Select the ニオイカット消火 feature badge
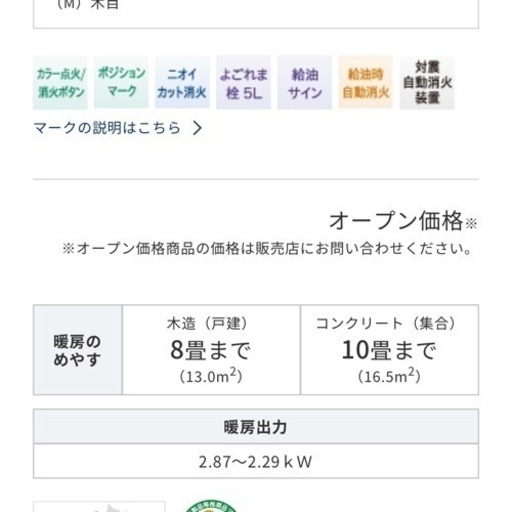Viewport: 512px width, 512px height. pos(182,82)
